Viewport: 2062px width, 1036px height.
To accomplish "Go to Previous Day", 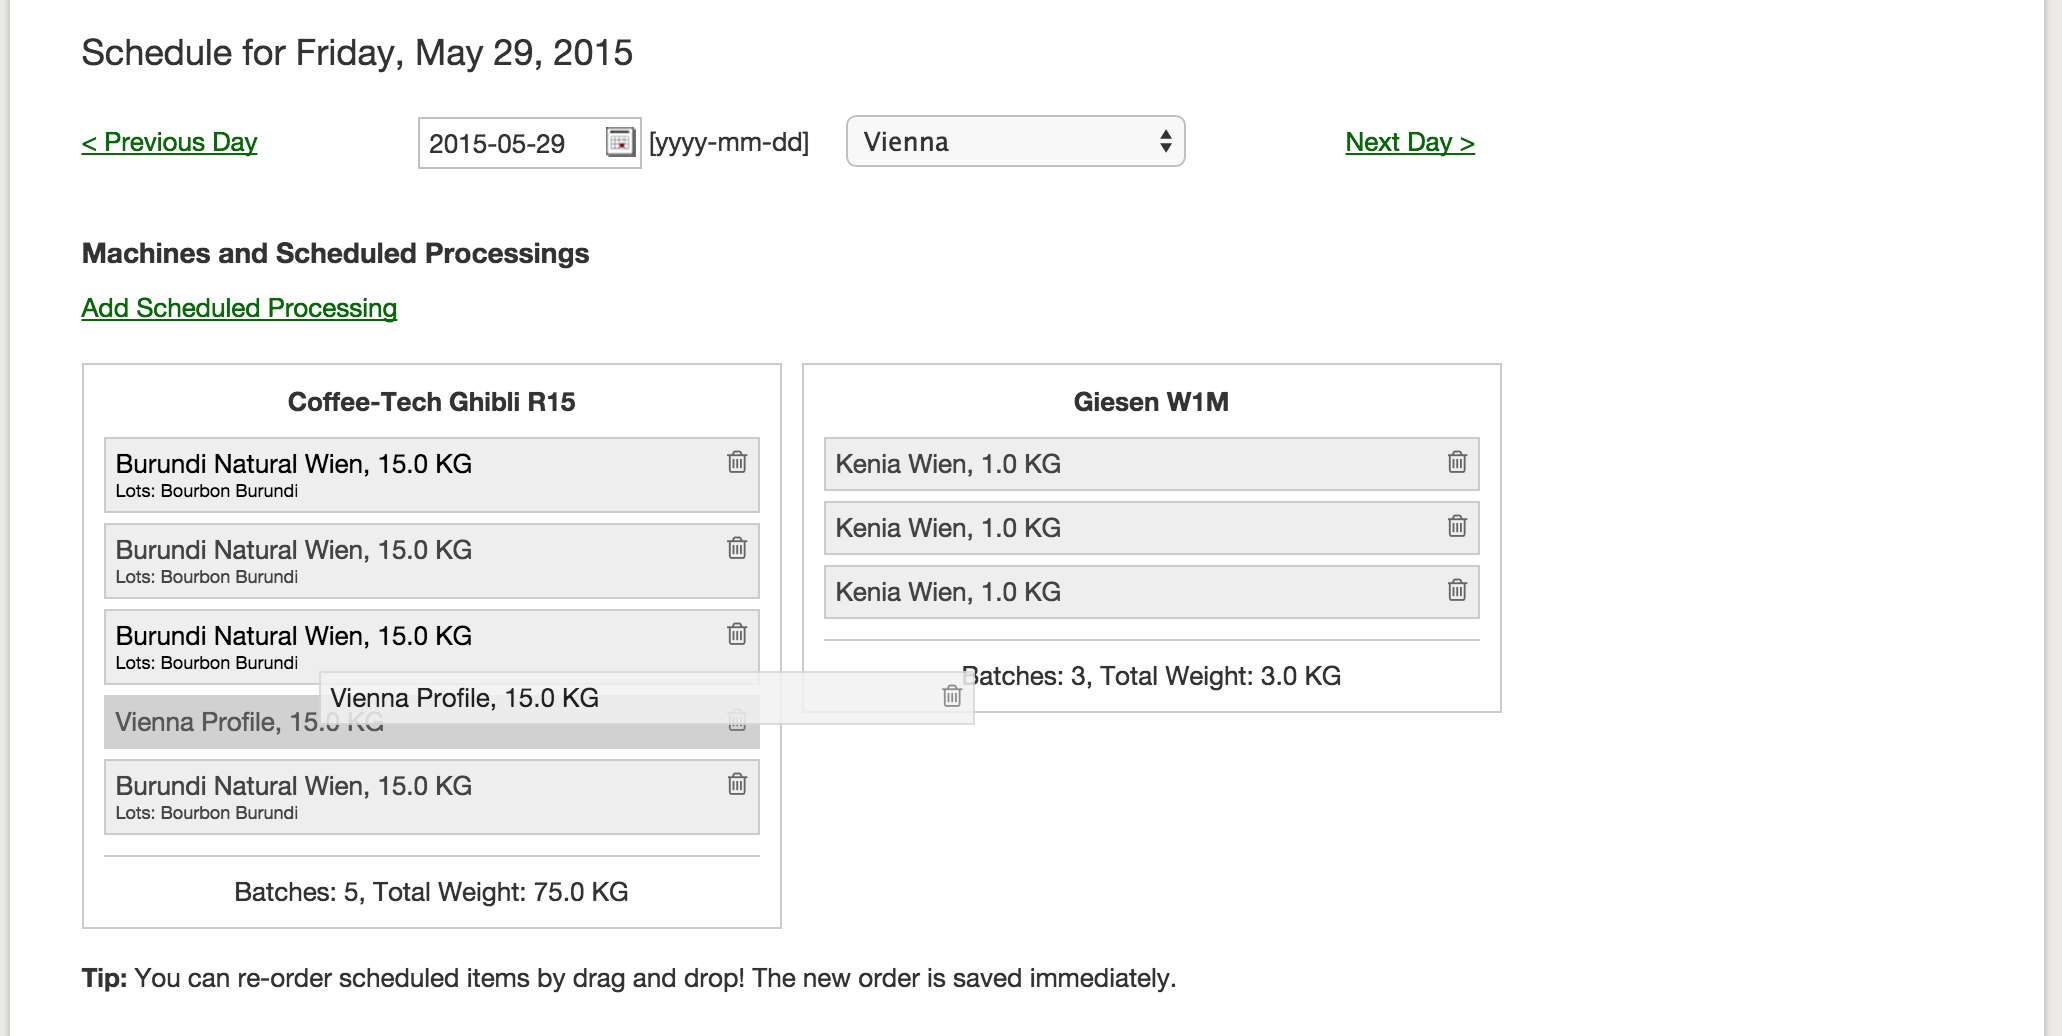I will click(169, 142).
